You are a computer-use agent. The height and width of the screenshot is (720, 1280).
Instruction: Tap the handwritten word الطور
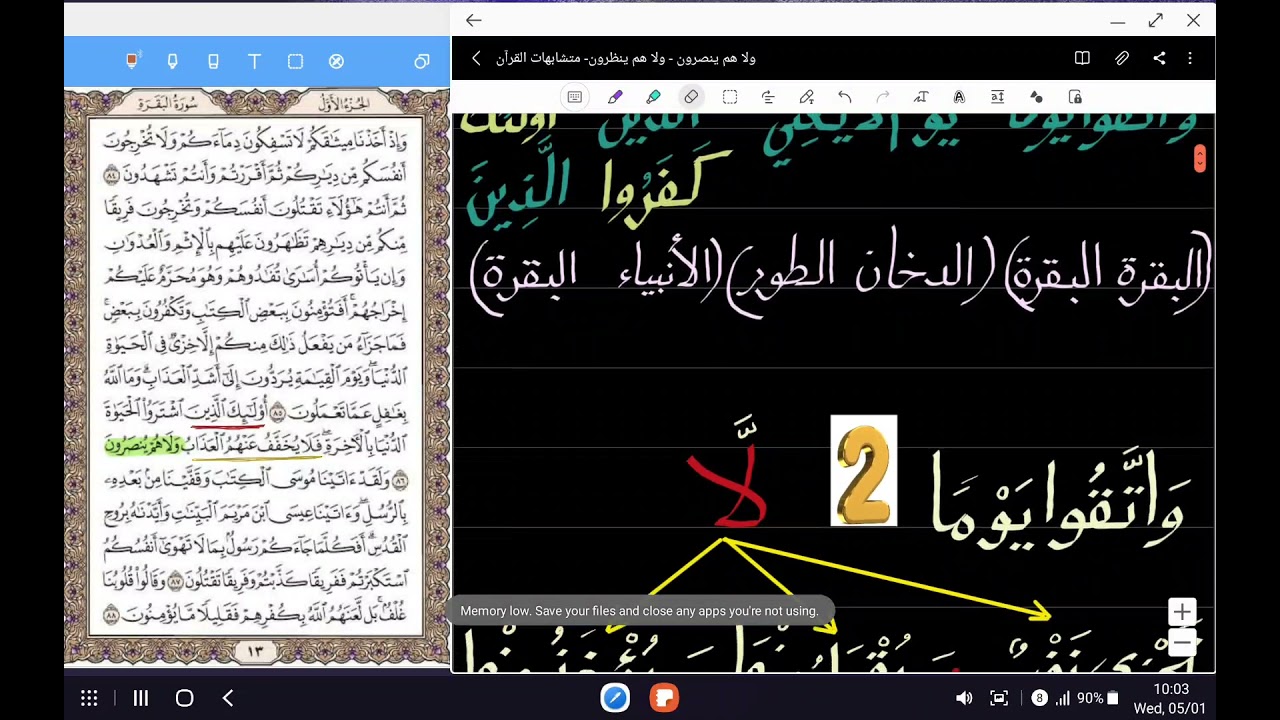pos(790,272)
